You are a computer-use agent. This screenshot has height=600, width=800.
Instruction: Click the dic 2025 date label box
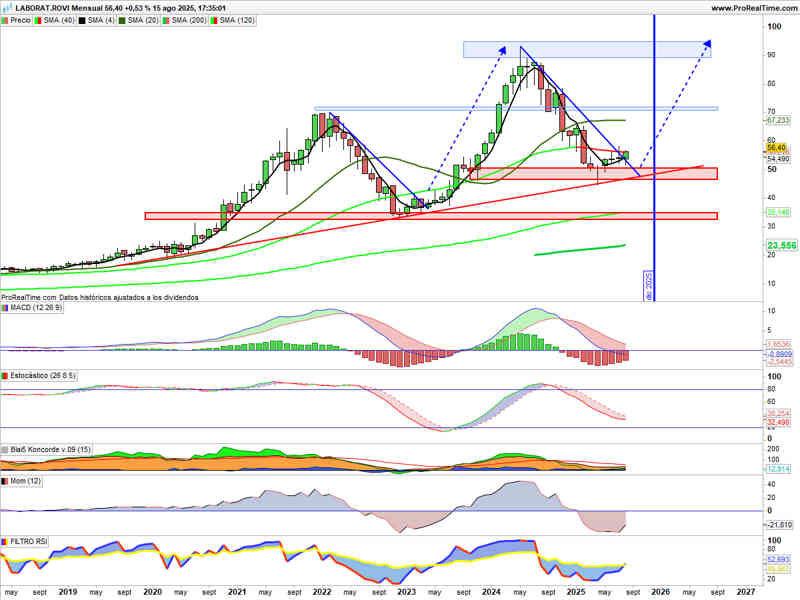(x=648, y=286)
